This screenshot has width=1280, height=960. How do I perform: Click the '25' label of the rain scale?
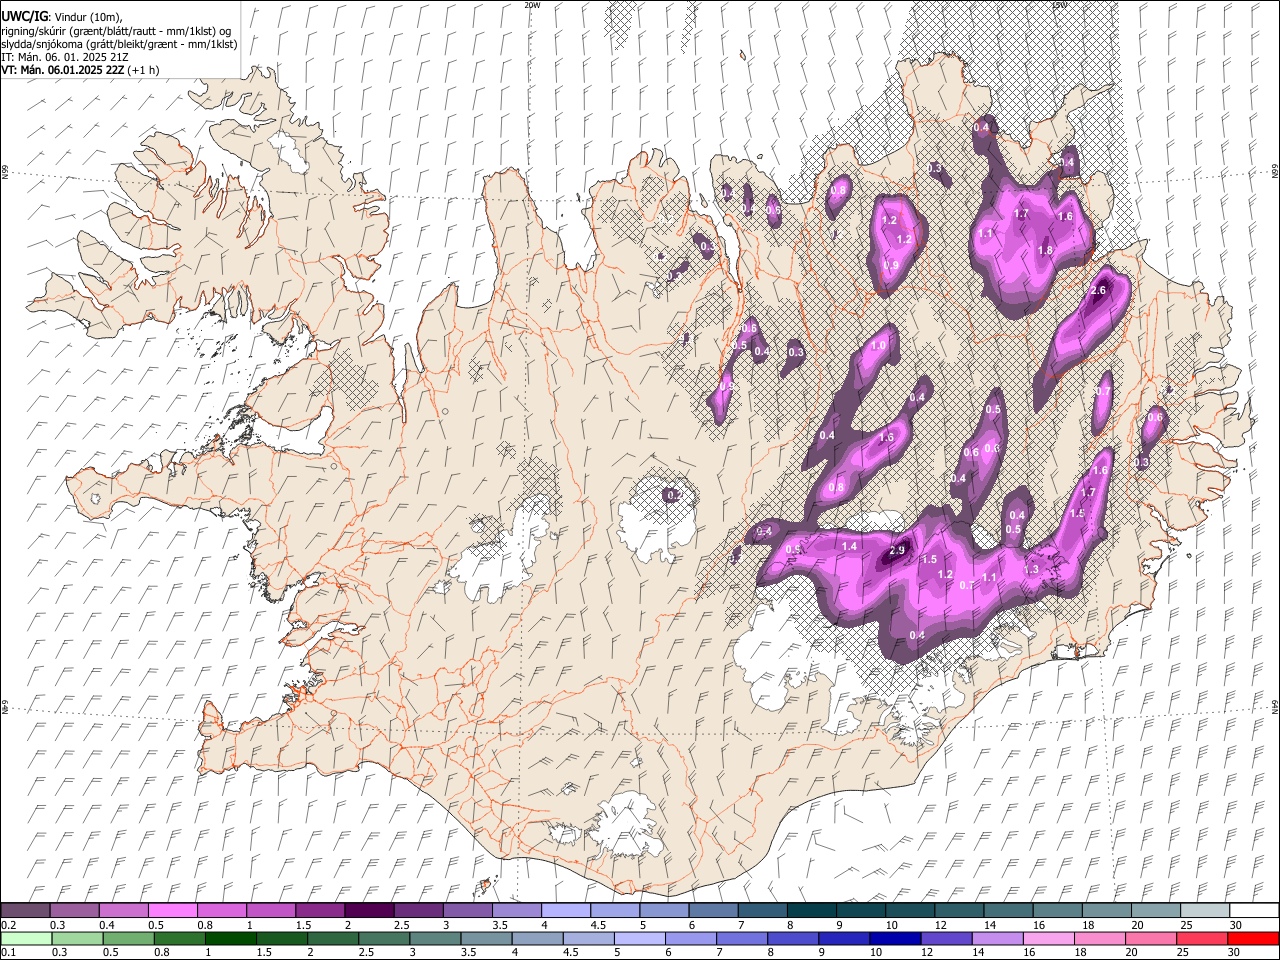point(1185,953)
